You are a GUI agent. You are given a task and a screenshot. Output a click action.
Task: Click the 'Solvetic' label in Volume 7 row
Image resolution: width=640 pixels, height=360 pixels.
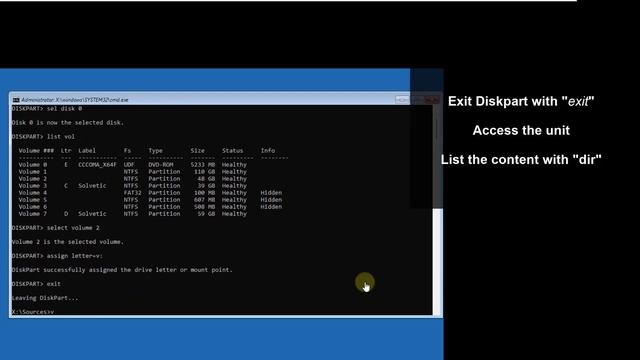[x=92, y=214]
